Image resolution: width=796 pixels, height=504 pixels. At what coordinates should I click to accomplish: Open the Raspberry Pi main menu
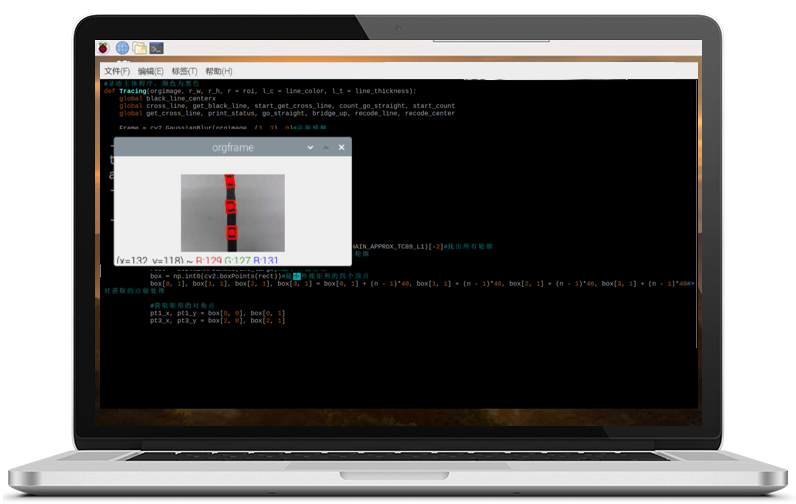click(104, 48)
